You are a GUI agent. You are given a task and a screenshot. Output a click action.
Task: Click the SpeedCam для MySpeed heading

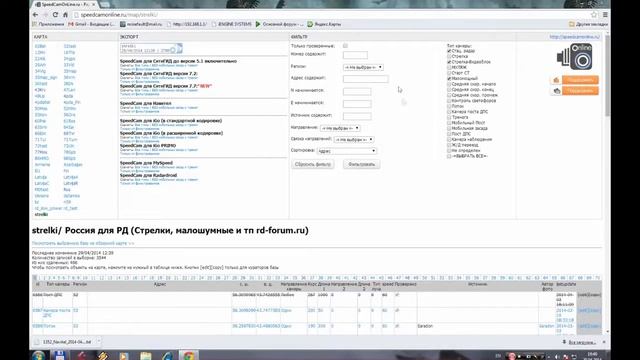pyautogui.click(x=146, y=163)
